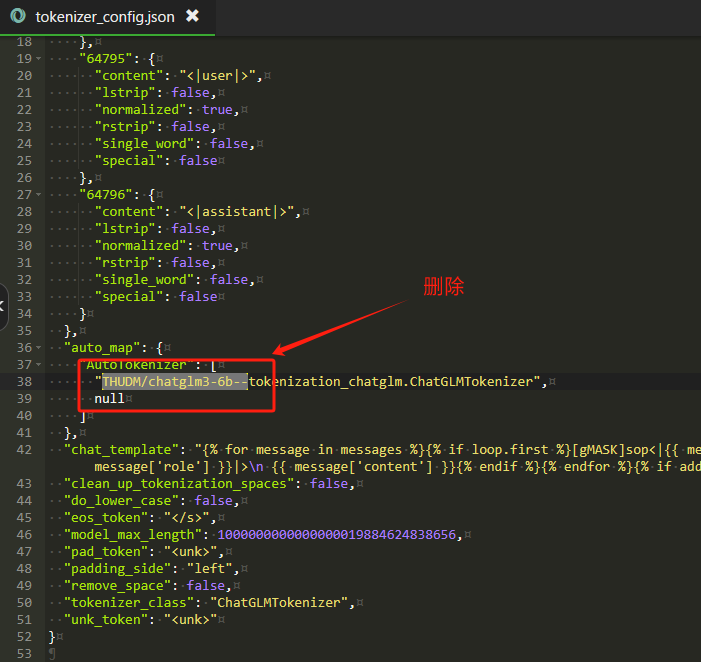
Task: Click the file icon on the tokenizer_config.json tab
Action: coord(18,16)
